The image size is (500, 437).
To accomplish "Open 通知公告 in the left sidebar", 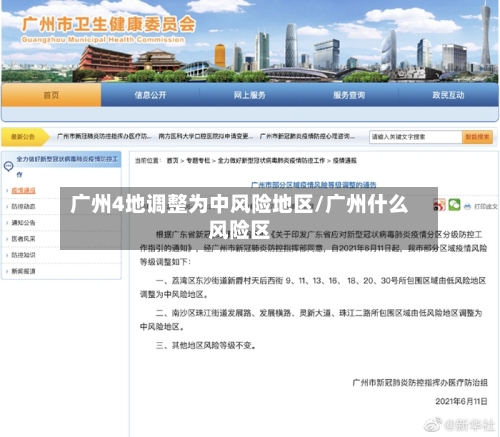I will tap(23, 223).
